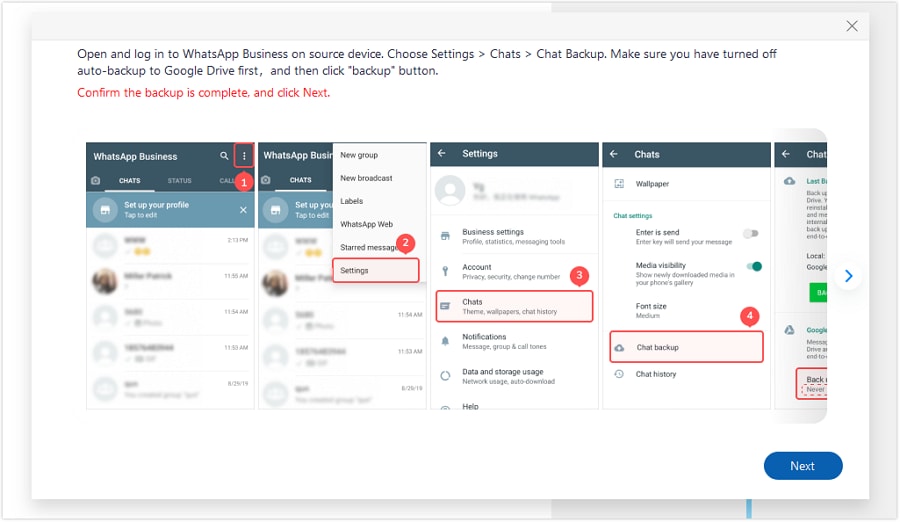Click the Notifications bell icon

(445, 341)
